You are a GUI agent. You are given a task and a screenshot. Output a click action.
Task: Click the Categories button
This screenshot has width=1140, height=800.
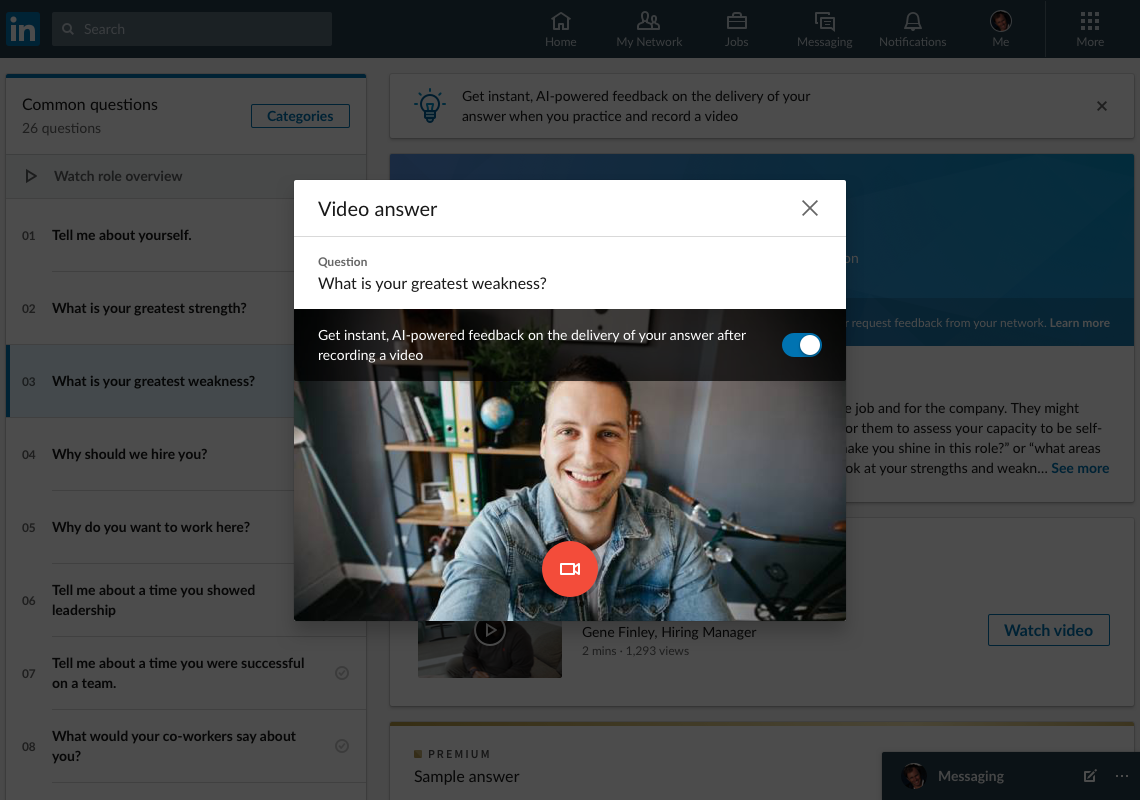[300, 116]
